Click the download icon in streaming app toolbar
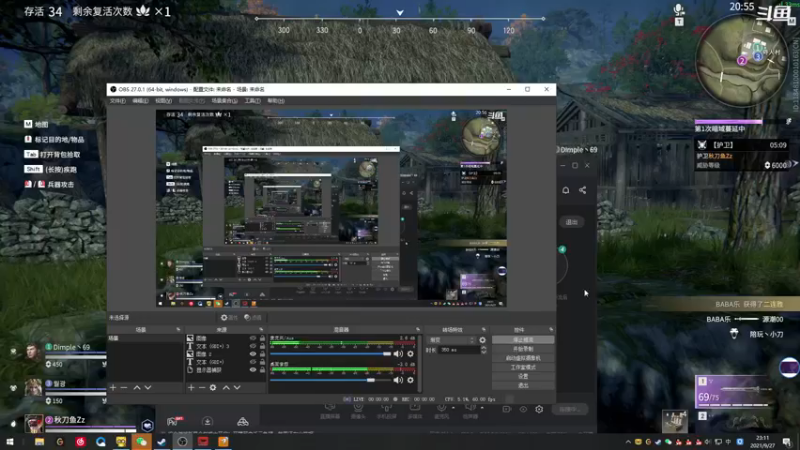Image resolution: width=800 pixels, height=450 pixels. (x=207, y=421)
